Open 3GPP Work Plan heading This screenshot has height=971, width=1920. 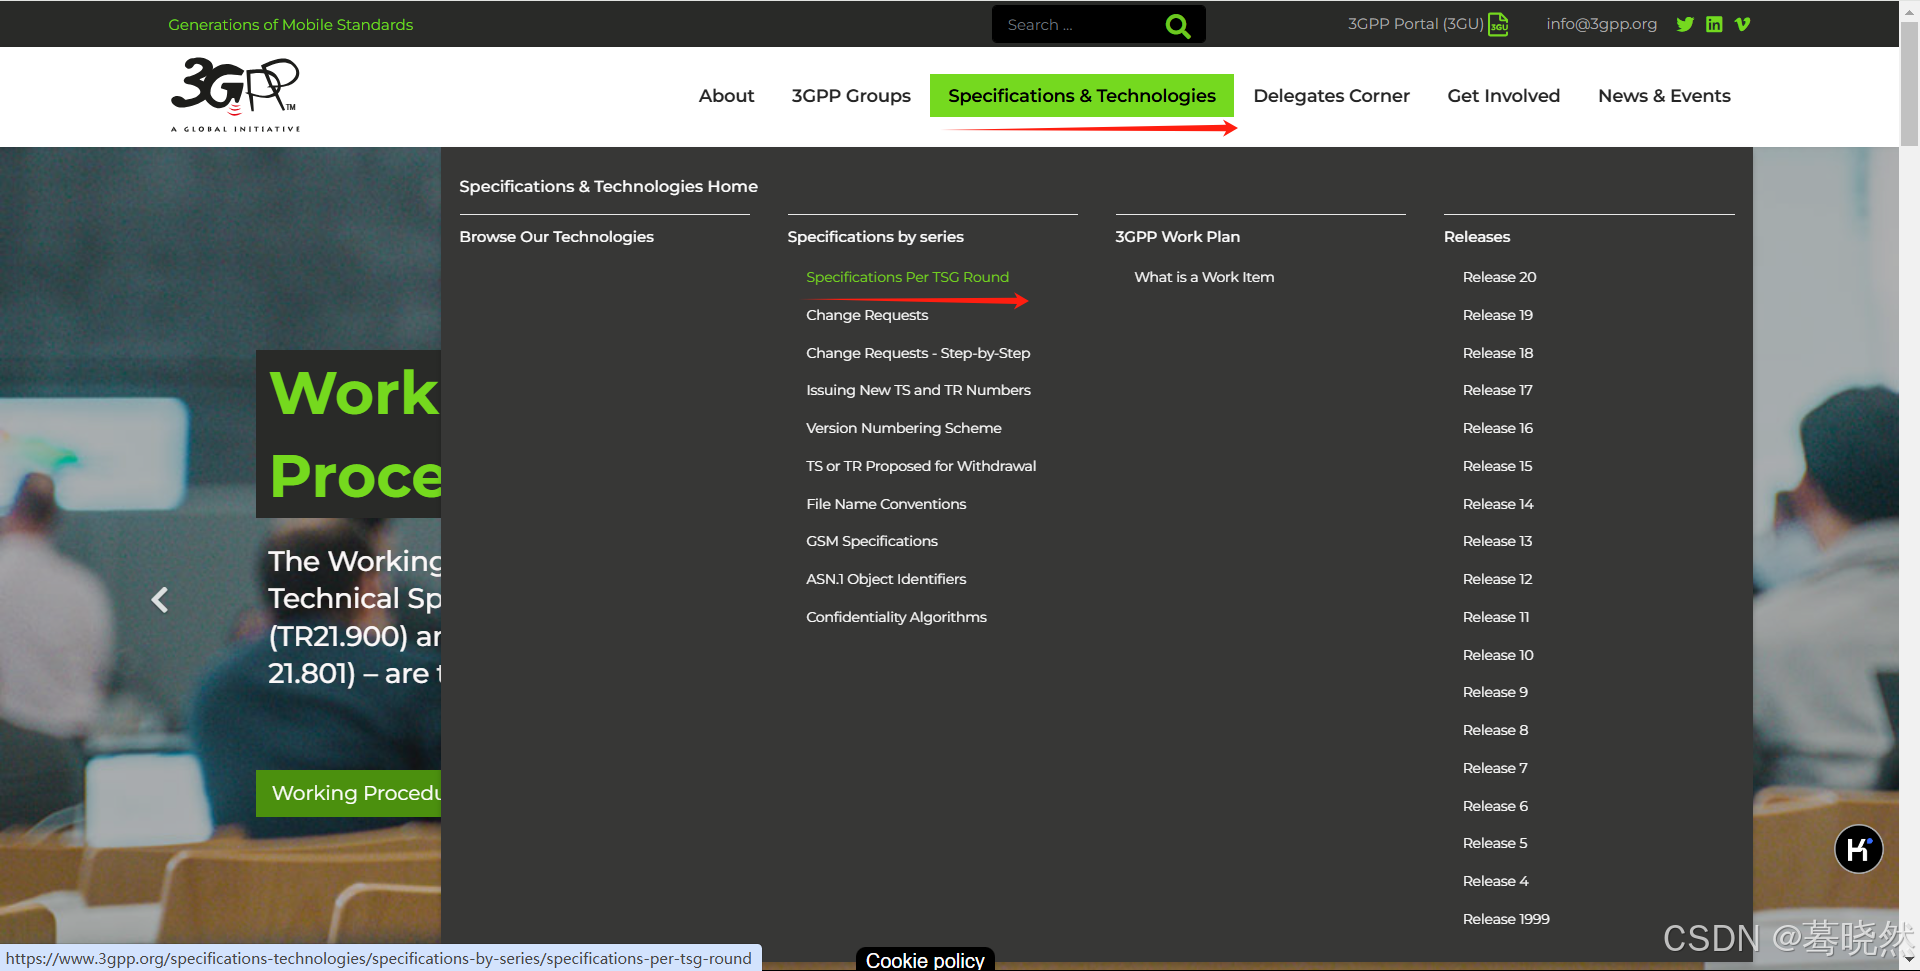(x=1177, y=237)
